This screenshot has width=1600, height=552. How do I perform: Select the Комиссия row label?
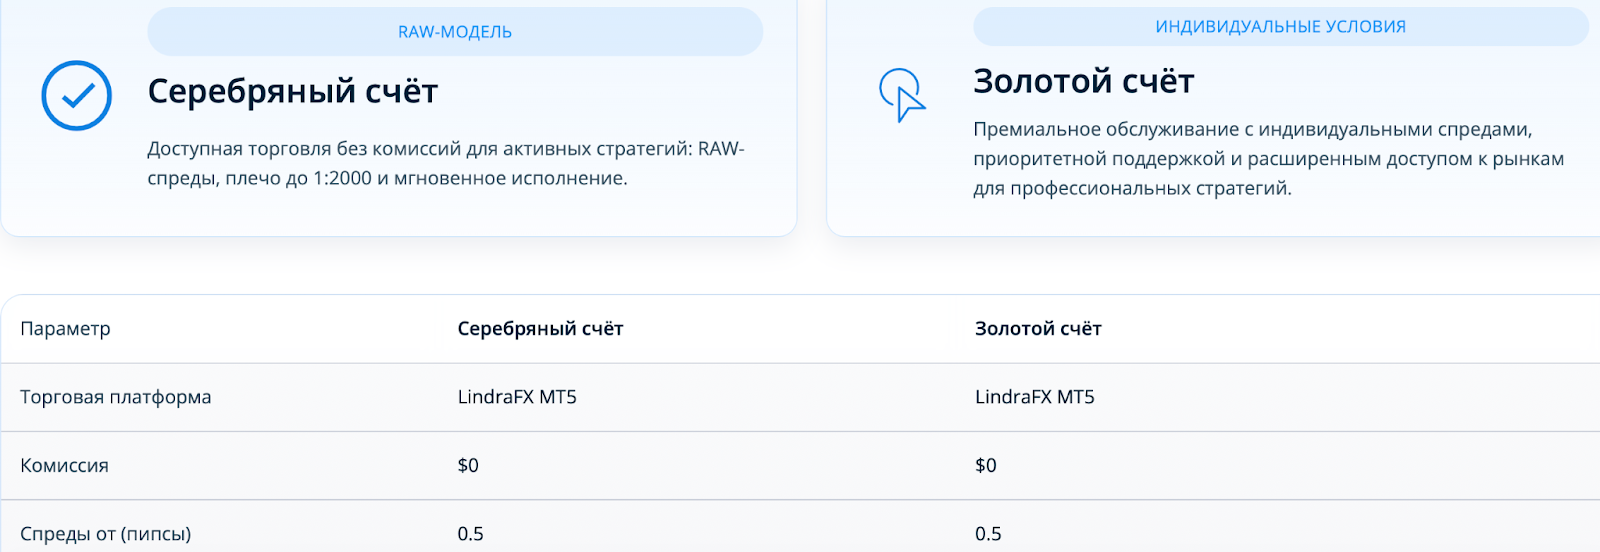[65, 465]
